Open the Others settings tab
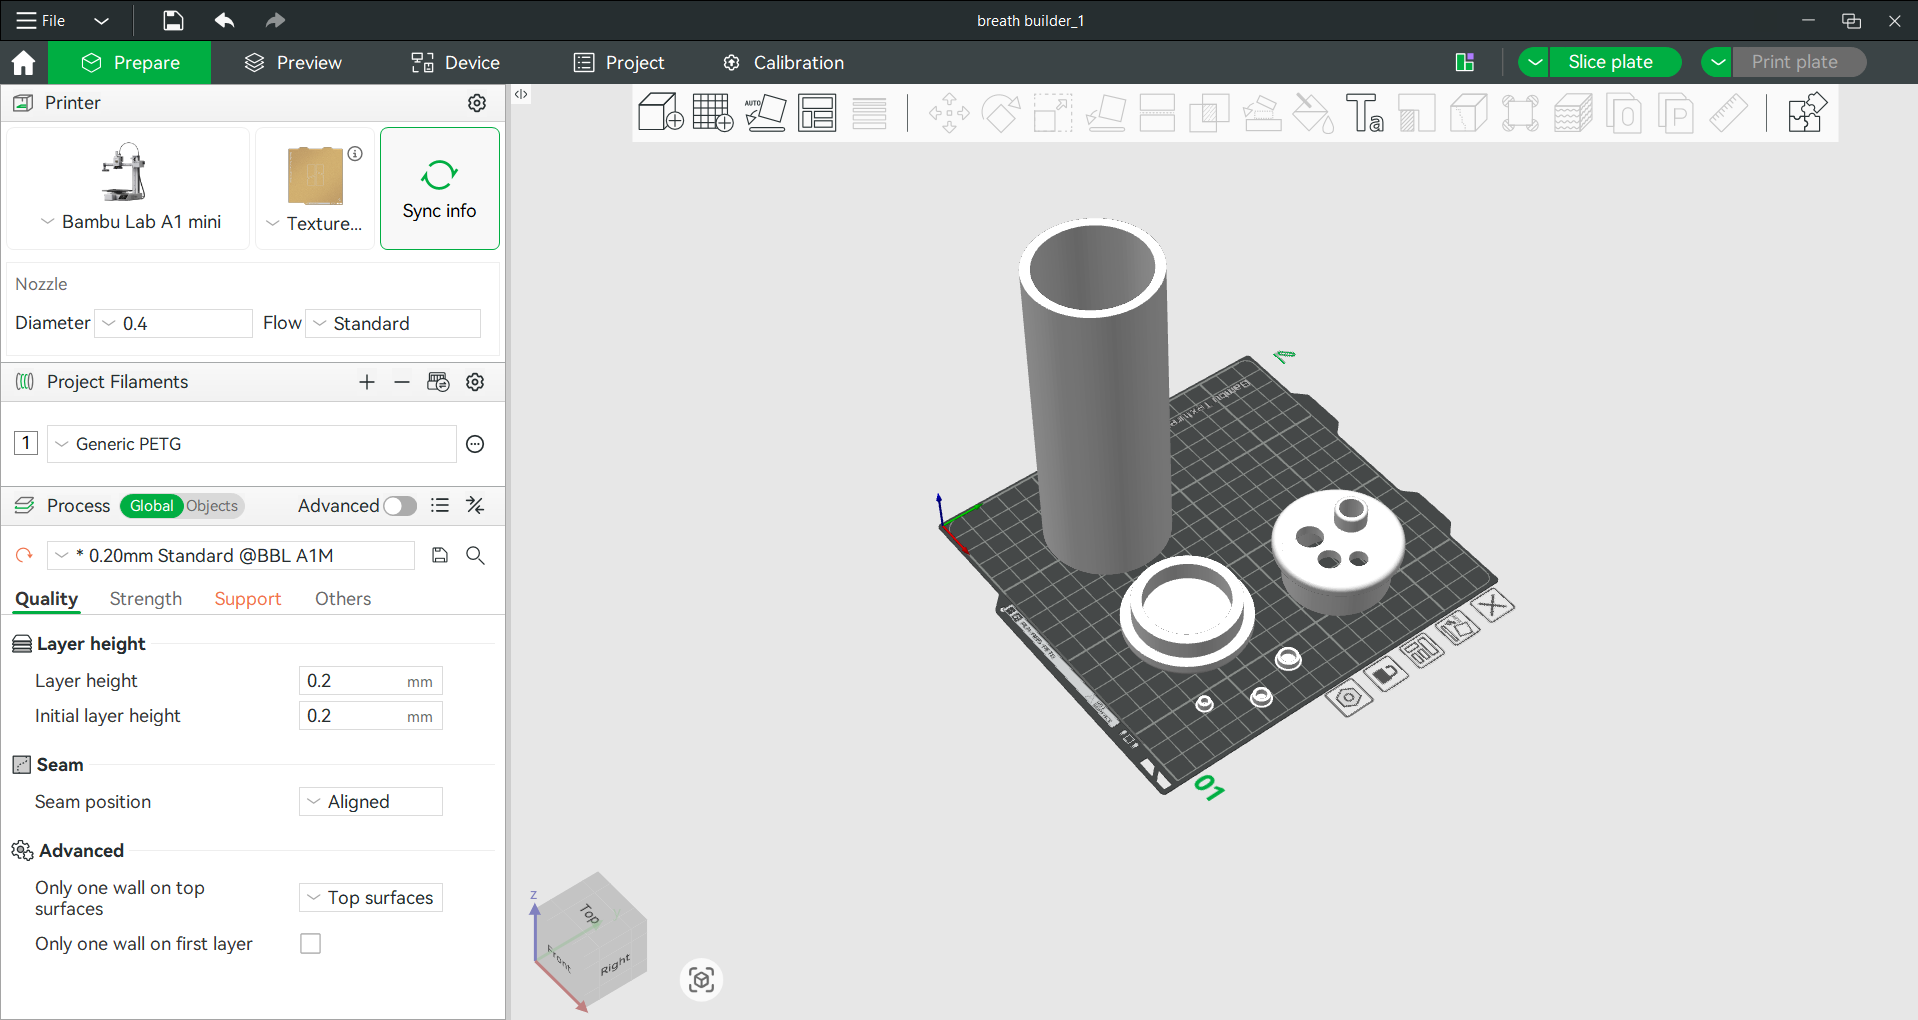The image size is (1918, 1020). 343,599
